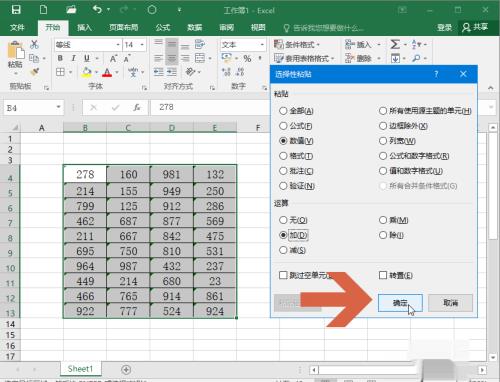The height and width of the screenshot is (382, 500).
Task: Click the Borders grid icon
Action: tap(60, 72)
